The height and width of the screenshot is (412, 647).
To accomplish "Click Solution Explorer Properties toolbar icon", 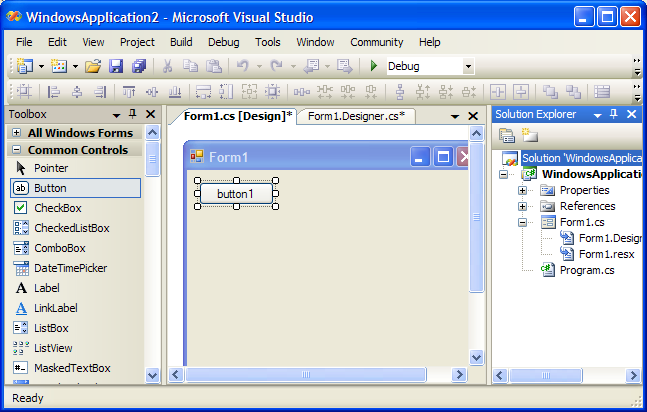I will click(507, 135).
